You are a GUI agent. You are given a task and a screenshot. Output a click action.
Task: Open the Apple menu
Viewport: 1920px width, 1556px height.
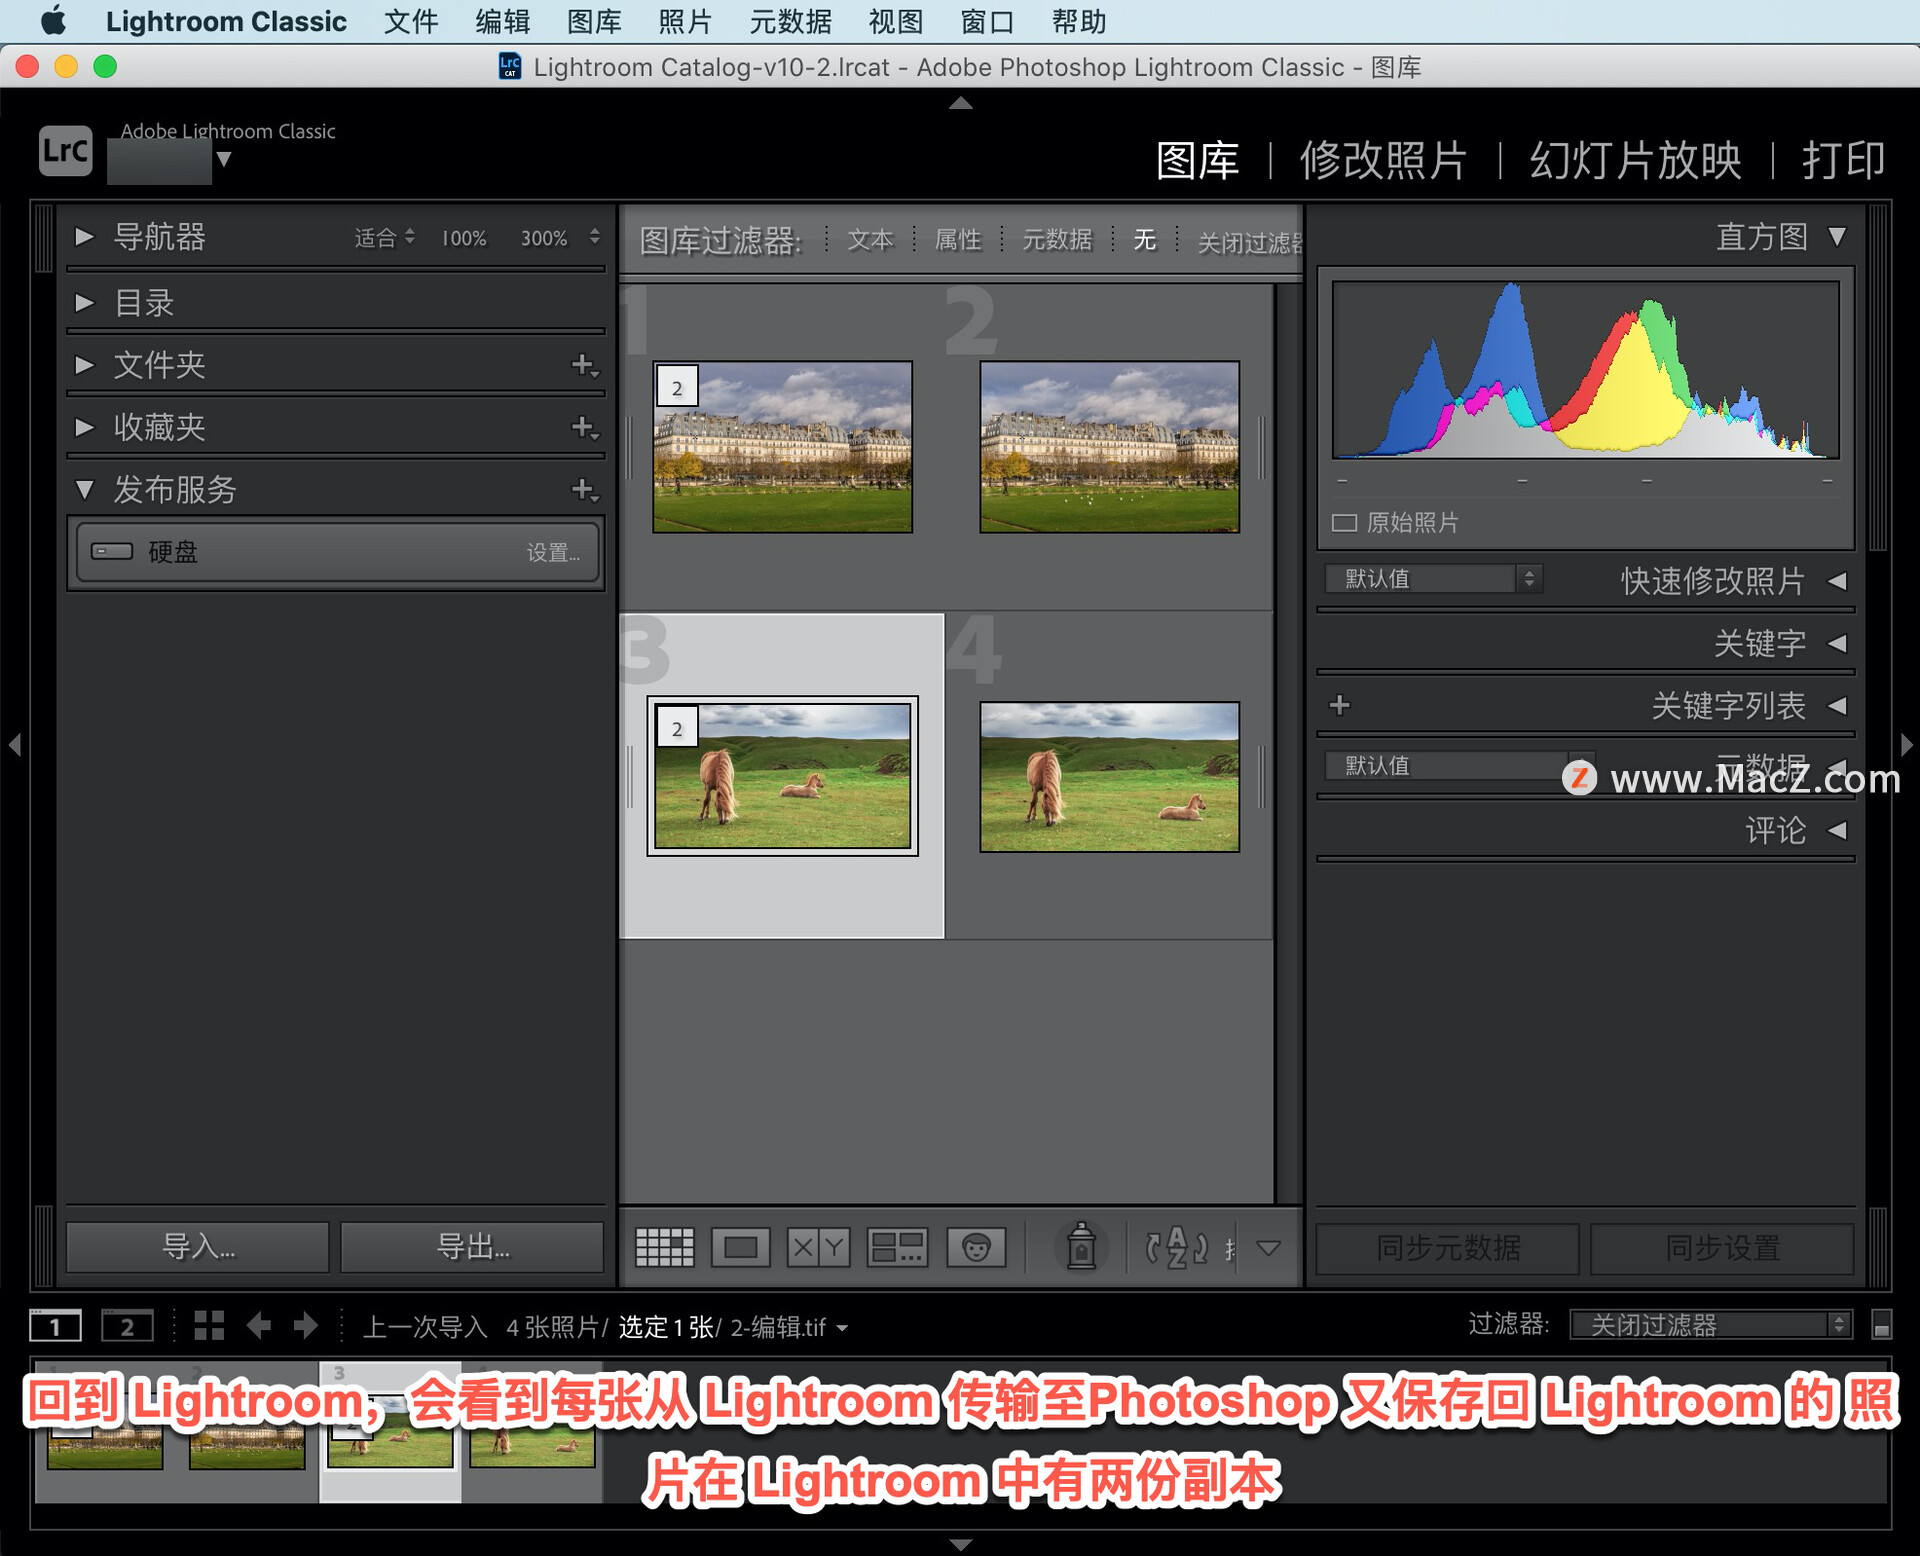pos(54,21)
